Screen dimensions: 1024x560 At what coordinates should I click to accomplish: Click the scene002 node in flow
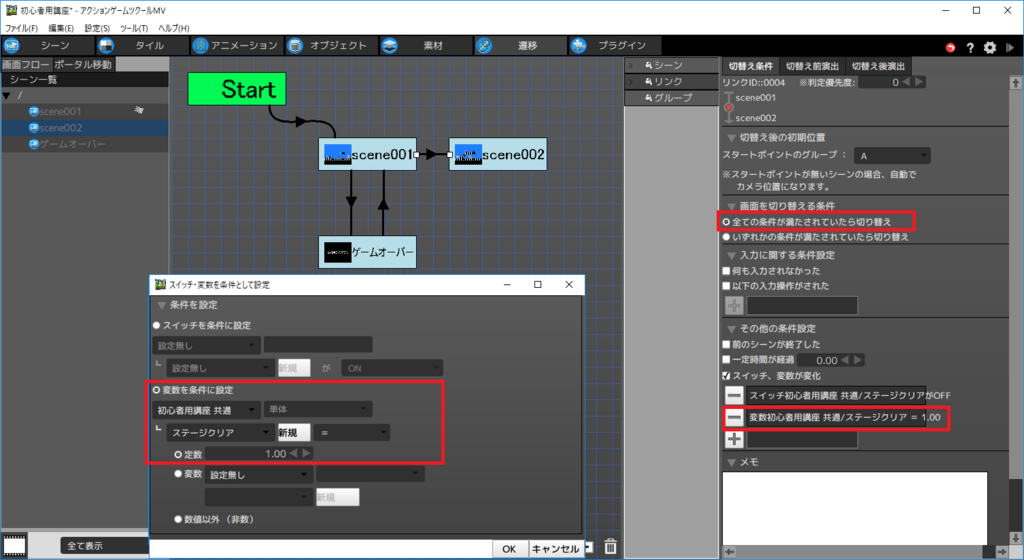tap(498, 154)
